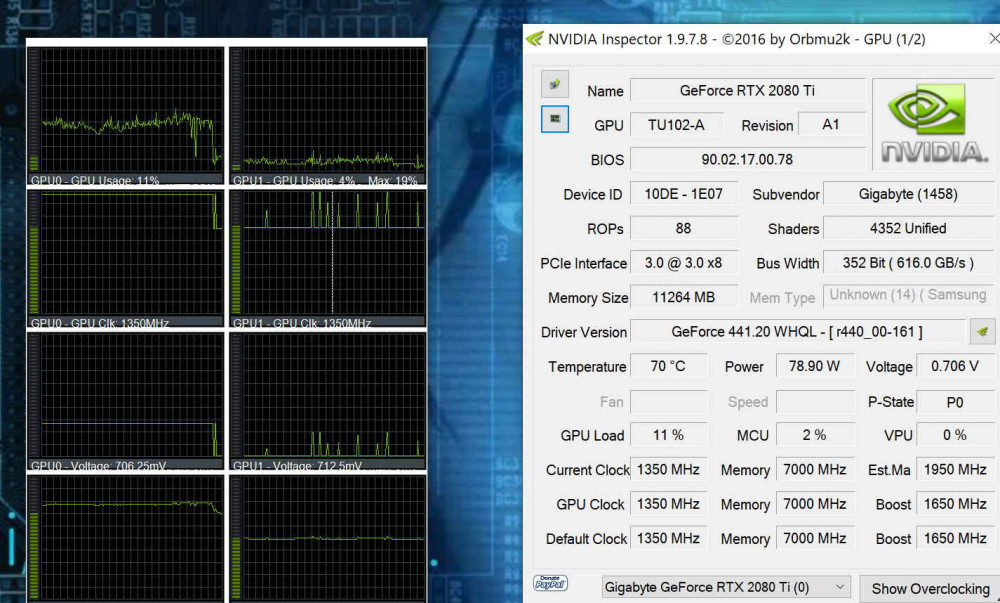Image resolution: width=1000 pixels, height=603 pixels.
Task: Open the Gigabyte GeForce RTX 2080 Ti dropdown
Action: 724,588
